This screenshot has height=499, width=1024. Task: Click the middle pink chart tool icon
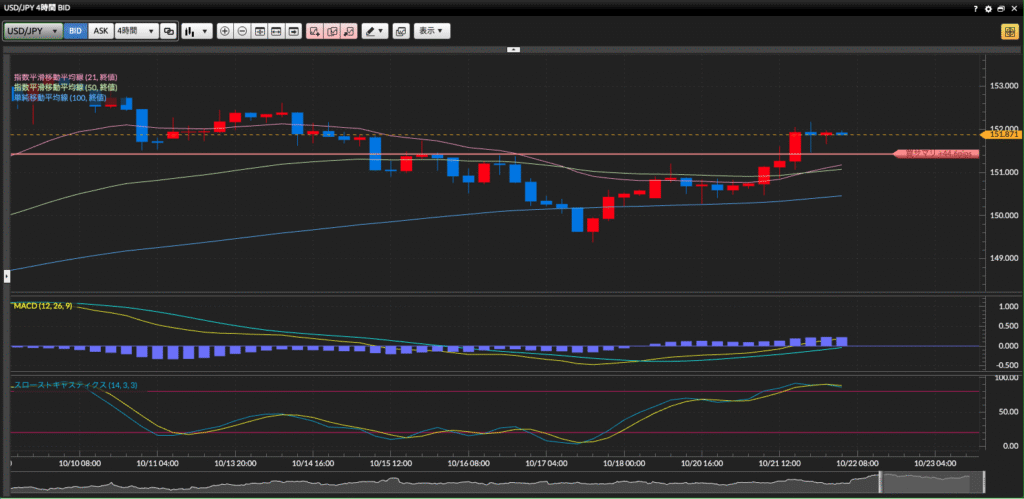tap(332, 31)
